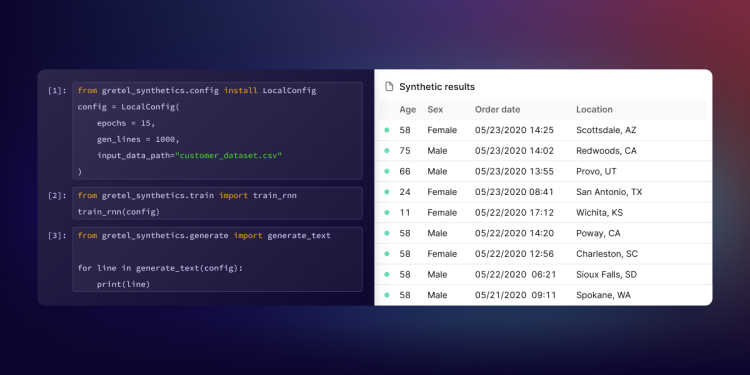Click the green status dot for Poway, CA row
This screenshot has width=750, height=375.
click(387, 233)
